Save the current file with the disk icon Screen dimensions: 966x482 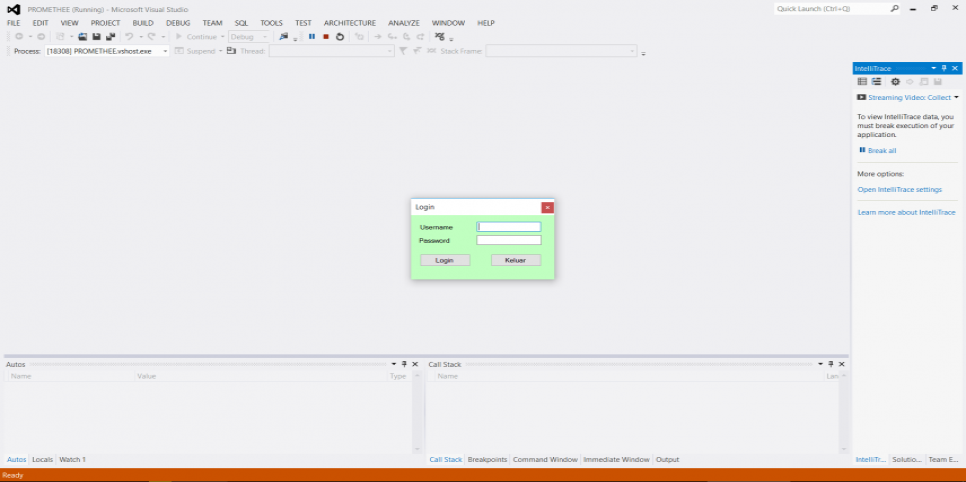coord(97,36)
